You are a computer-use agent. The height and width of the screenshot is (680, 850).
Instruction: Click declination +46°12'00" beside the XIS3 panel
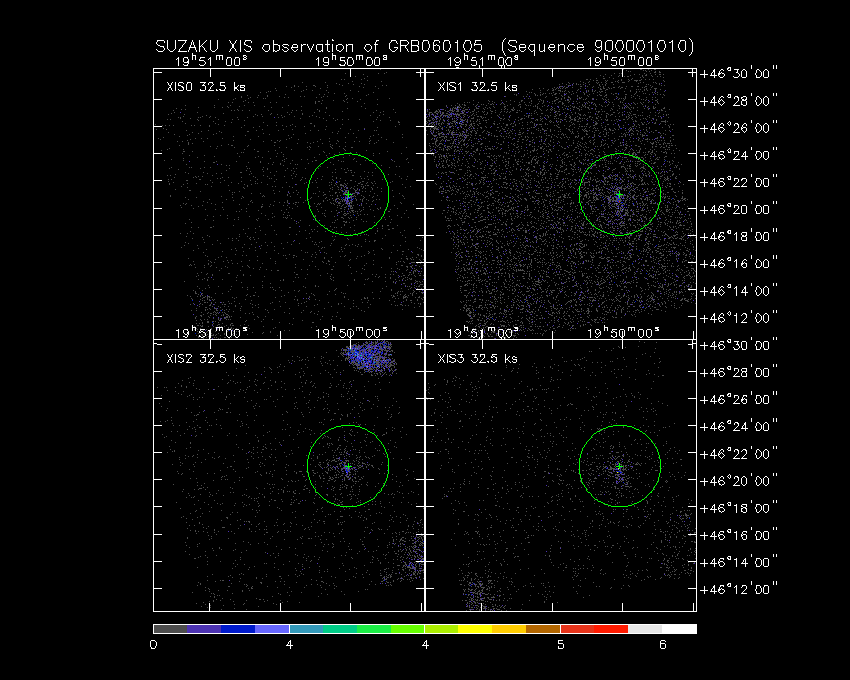[739, 589]
